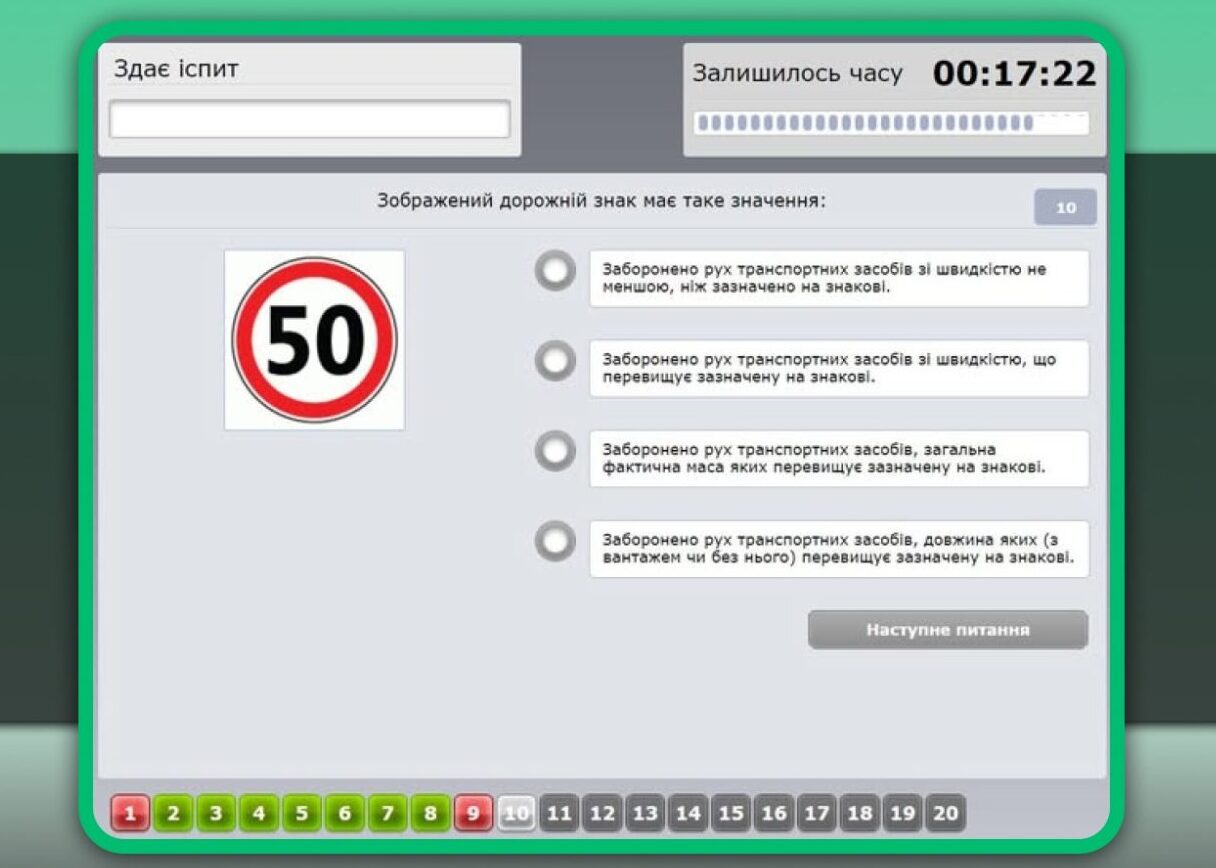Open green question 8 tile
The image size is (1216, 868).
(x=430, y=813)
